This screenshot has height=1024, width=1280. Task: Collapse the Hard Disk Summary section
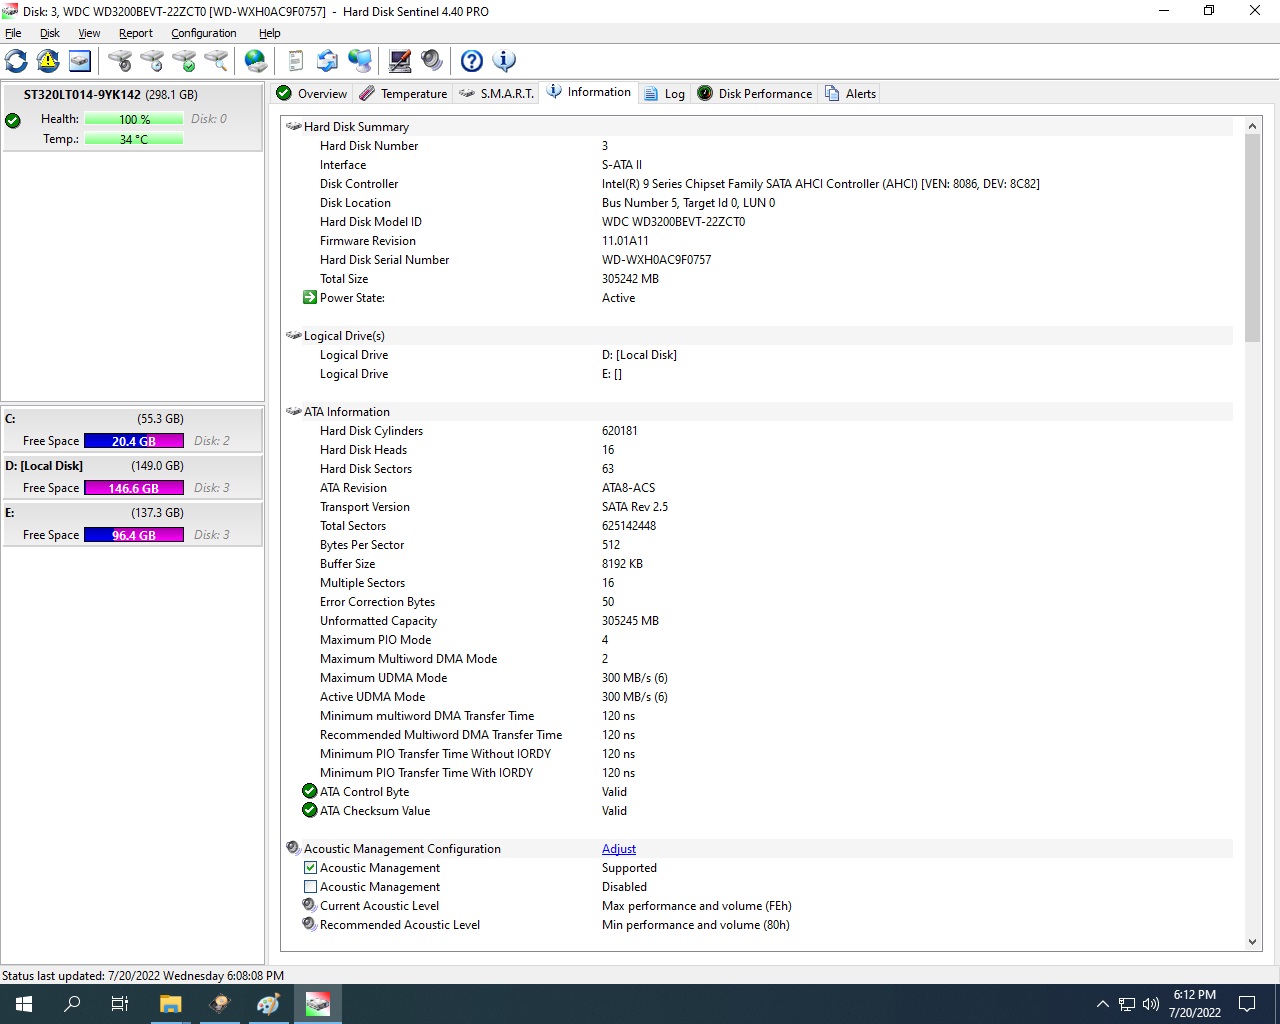click(294, 126)
